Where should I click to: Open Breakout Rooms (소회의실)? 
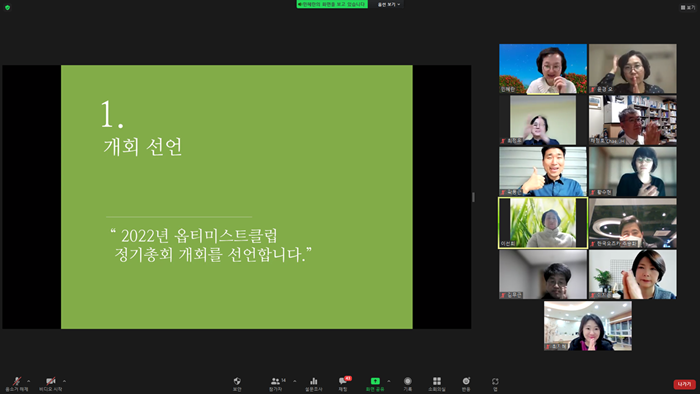pyautogui.click(x=437, y=384)
